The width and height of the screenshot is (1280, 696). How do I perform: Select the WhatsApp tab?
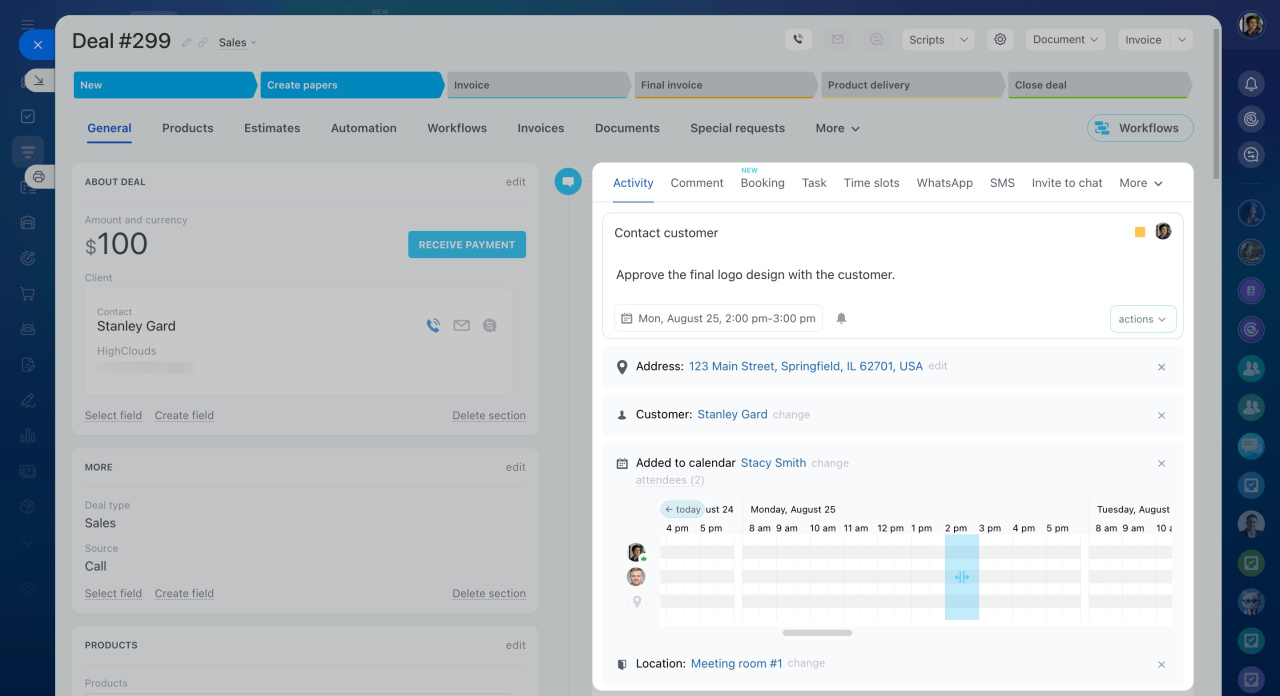945,183
